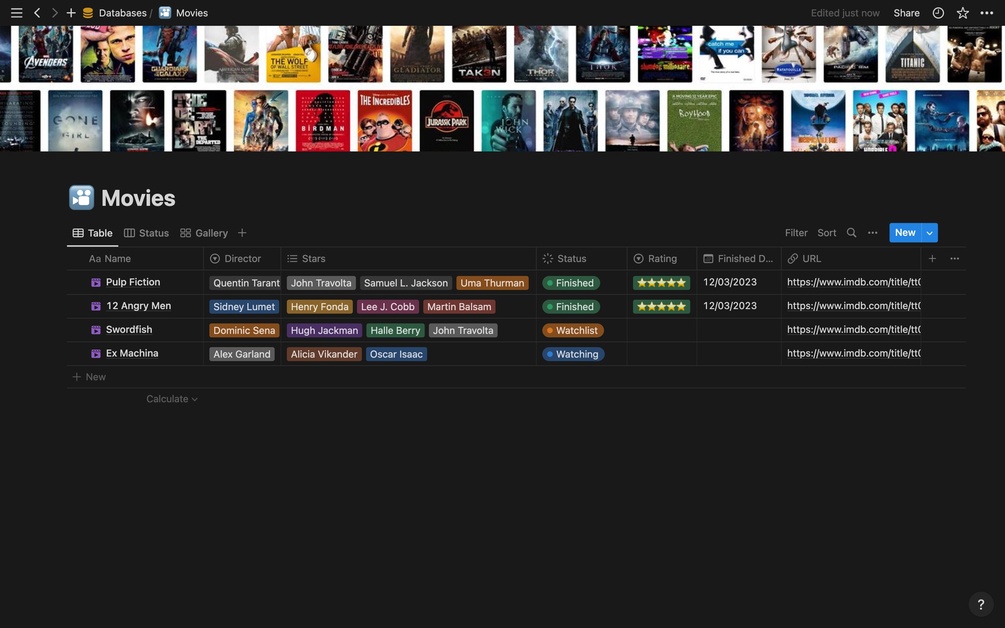Viewport: 1005px width, 628px height.
Task: Open the Movies breadcrumb
Action: [184, 13]
